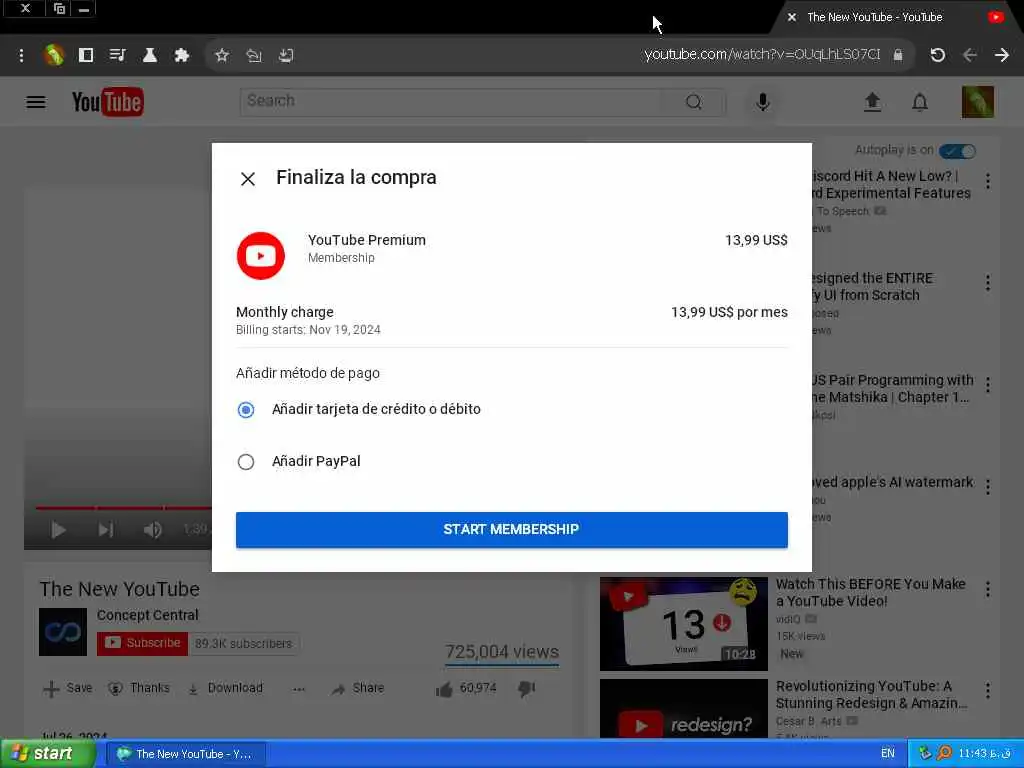Click the search magnifier button
Image resolution: width=1024 pixels, height=768 pixels.
click(x=694, y=102)
